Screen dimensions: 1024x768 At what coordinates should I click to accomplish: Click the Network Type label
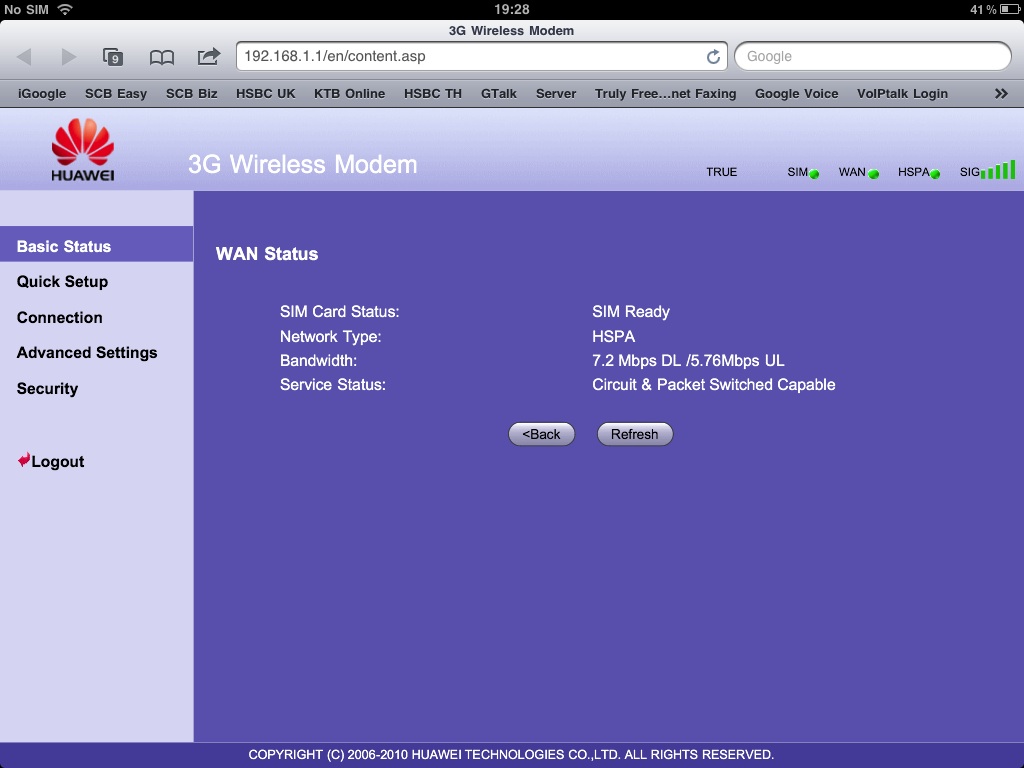[330, 336]
